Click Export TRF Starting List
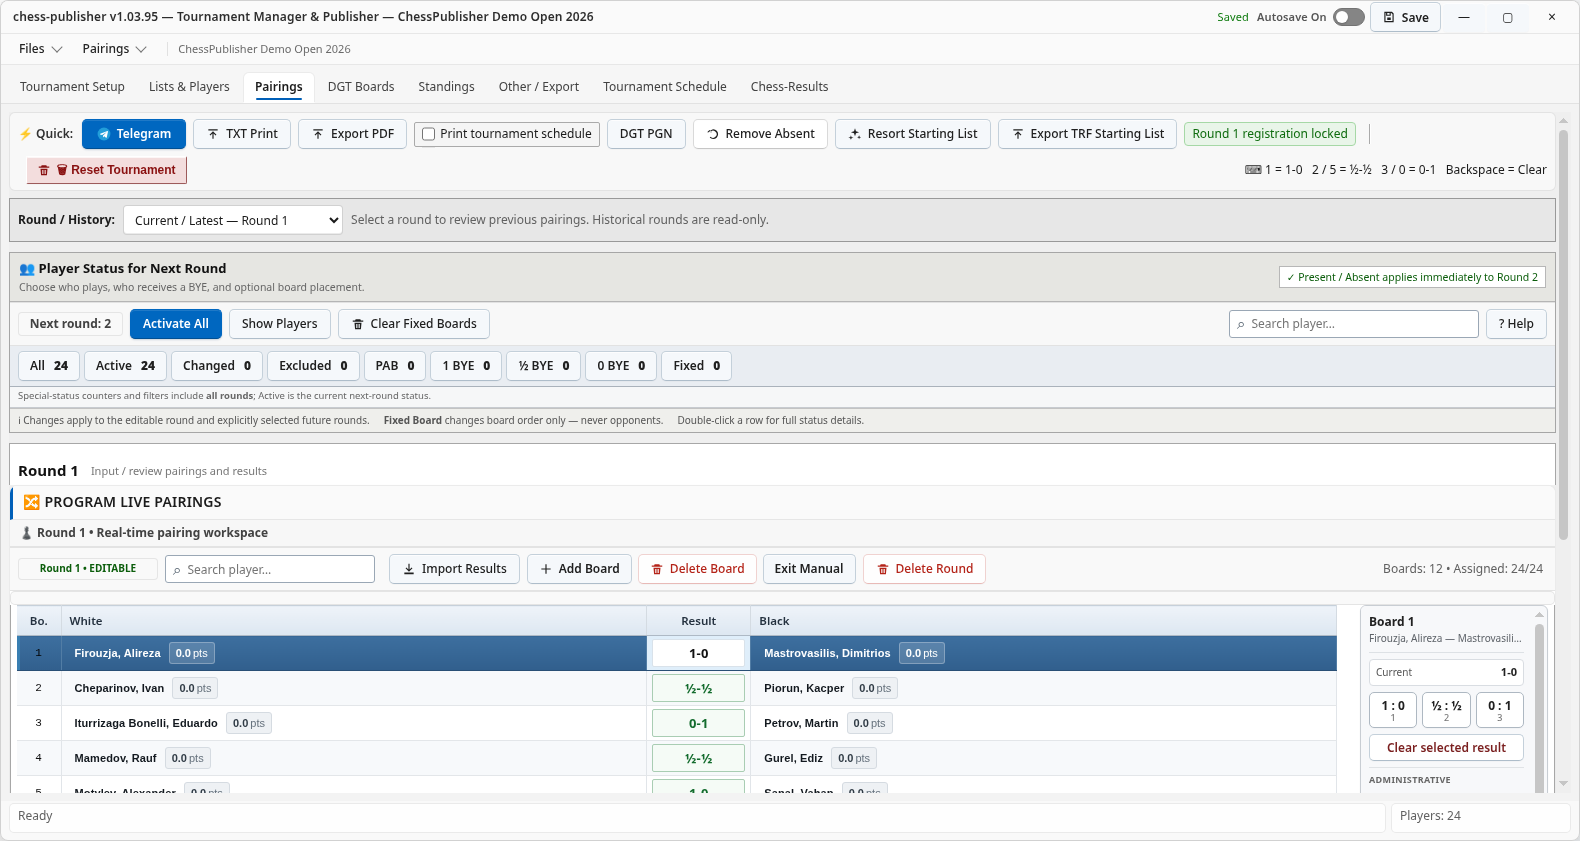 click(1088, 134)
